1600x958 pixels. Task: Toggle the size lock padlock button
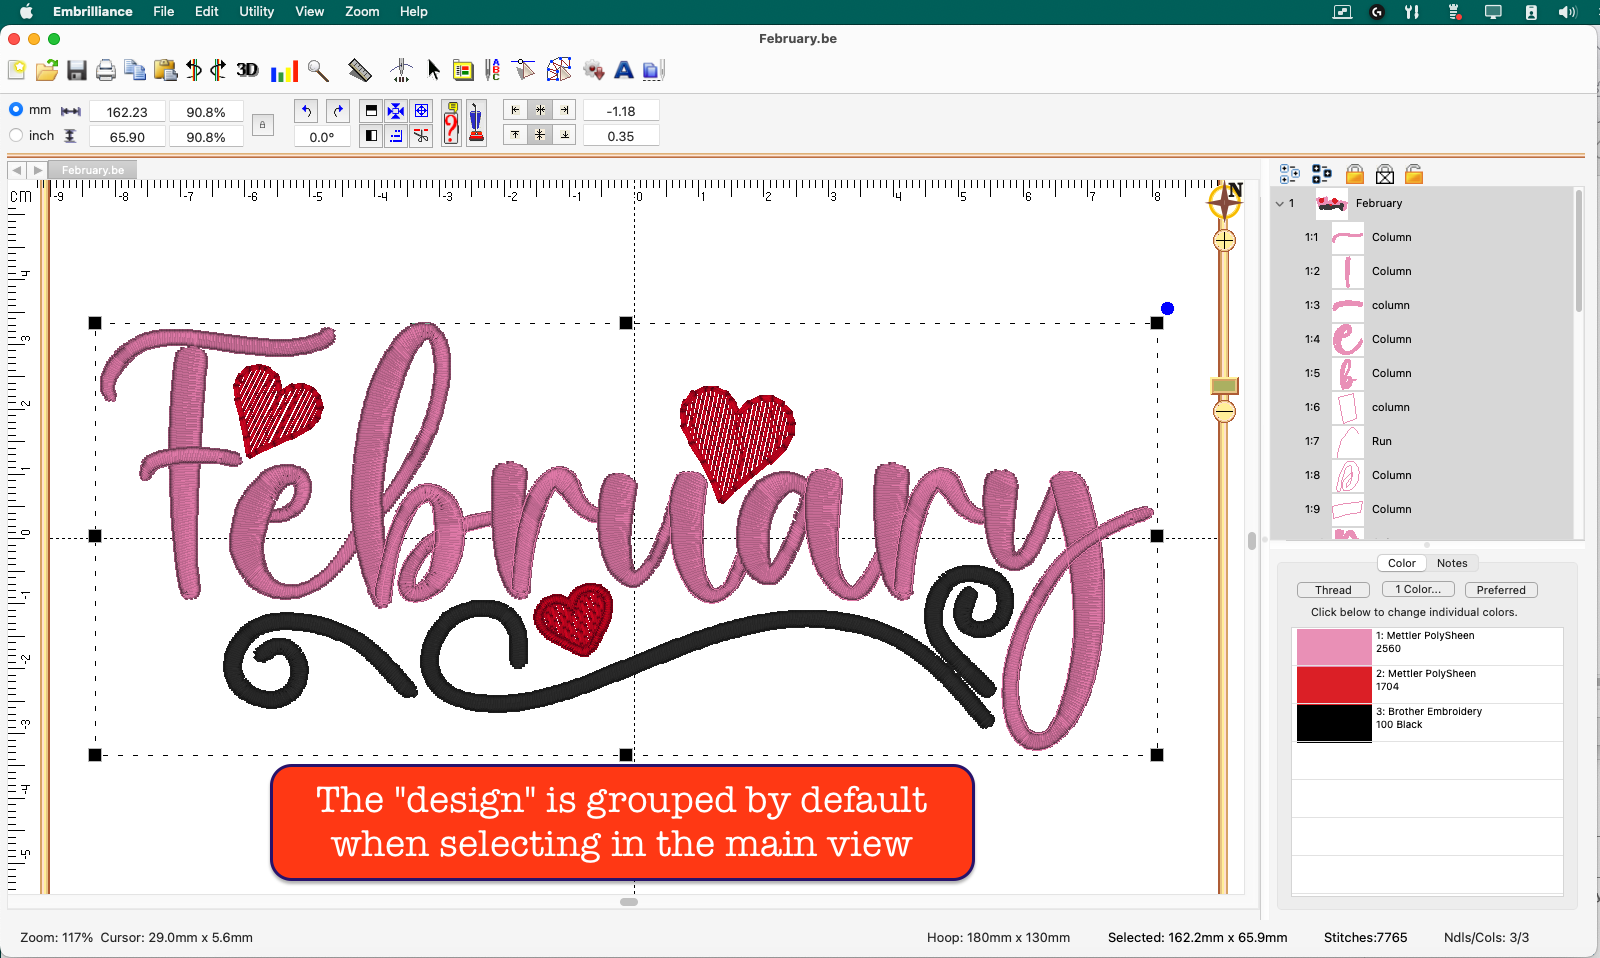coord(263,124)
